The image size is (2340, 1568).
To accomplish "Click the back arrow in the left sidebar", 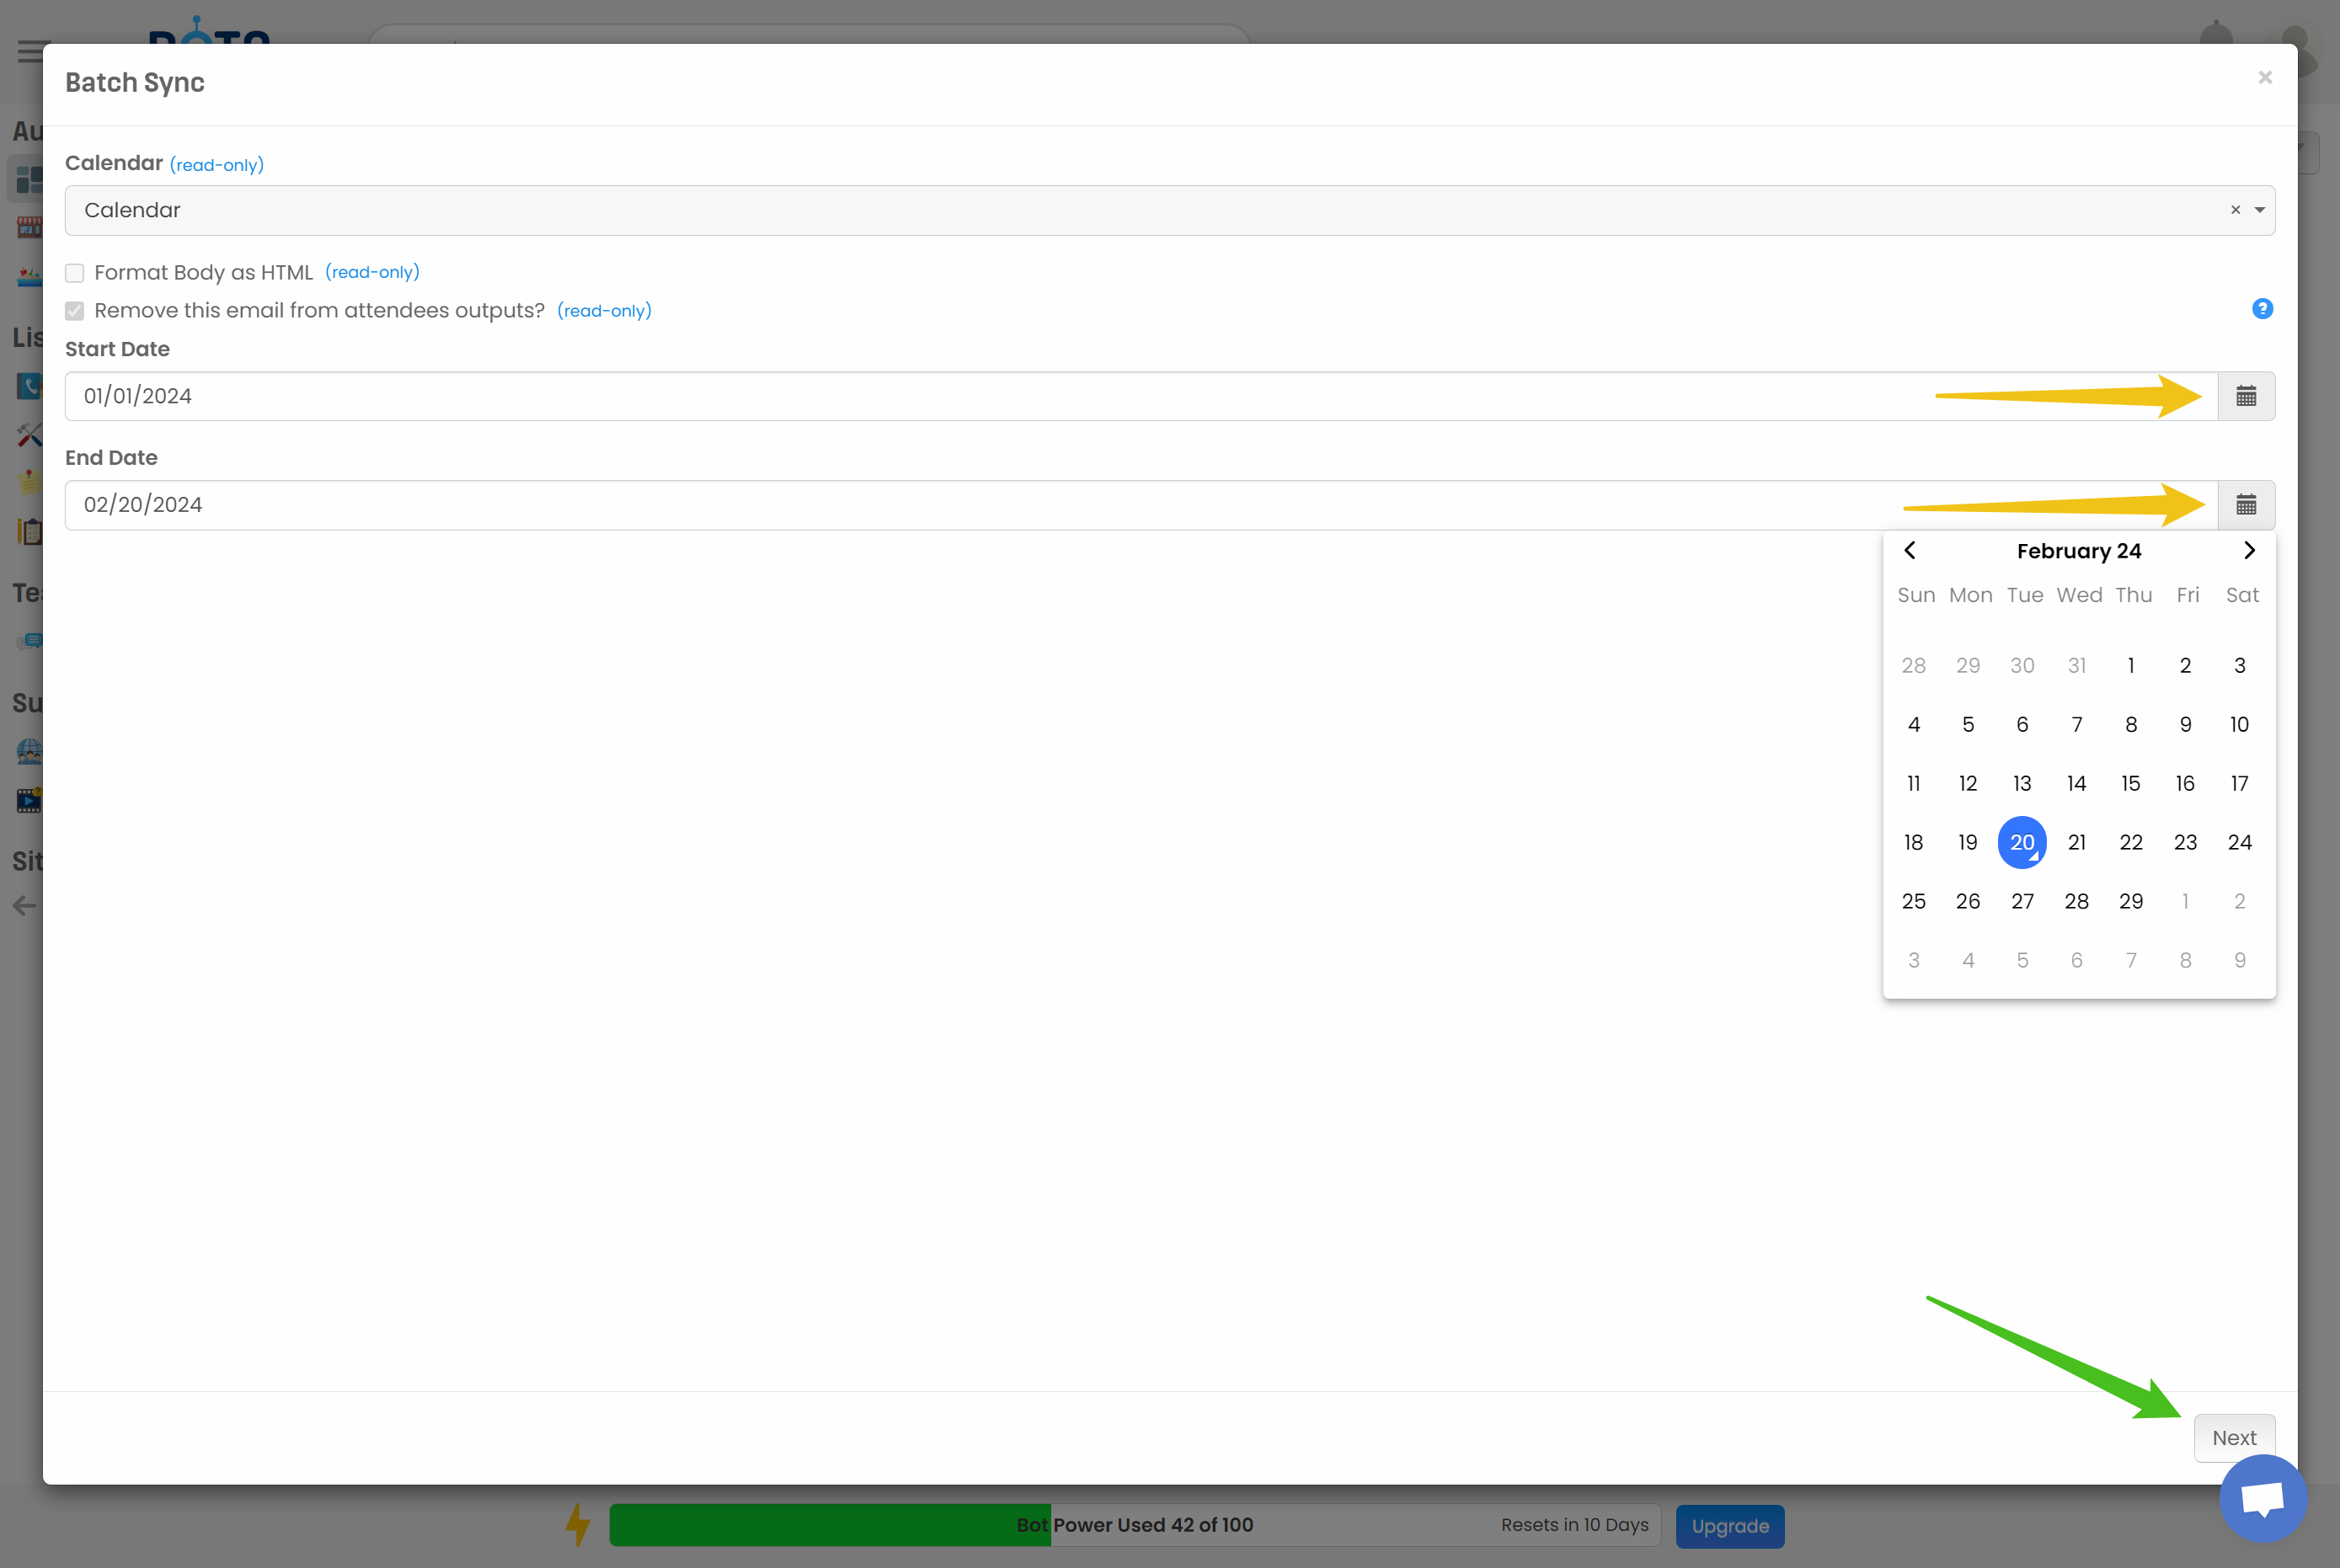I will [x=24, y=906].
